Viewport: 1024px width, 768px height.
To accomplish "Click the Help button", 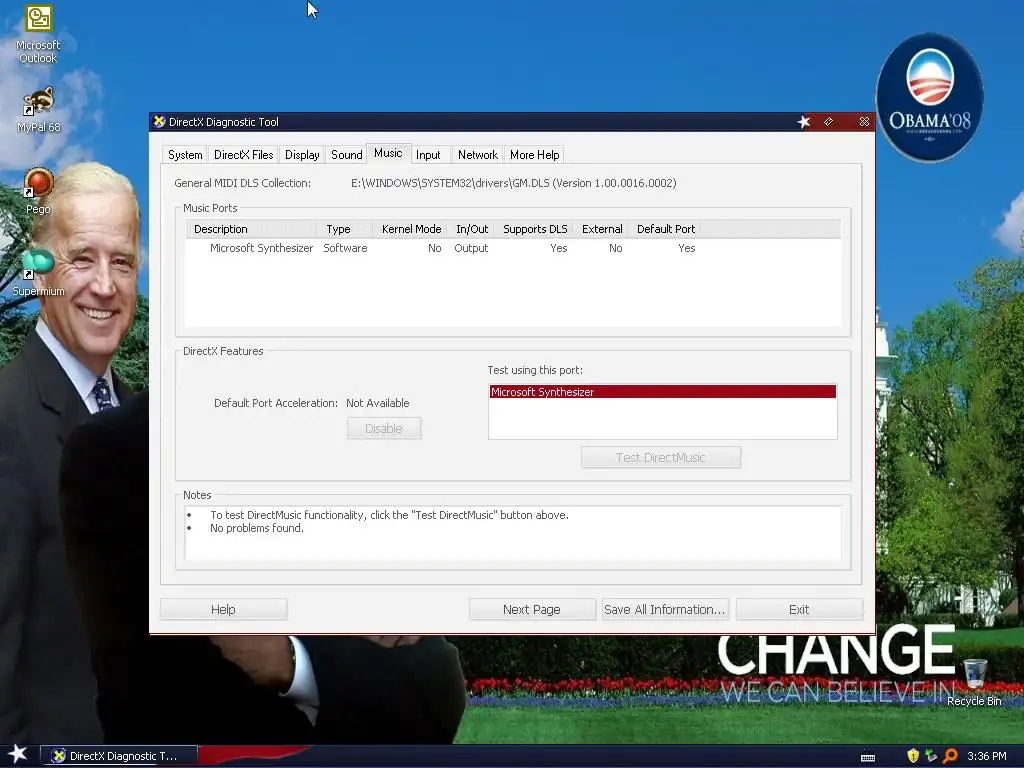I will click(x=223, y=609).
